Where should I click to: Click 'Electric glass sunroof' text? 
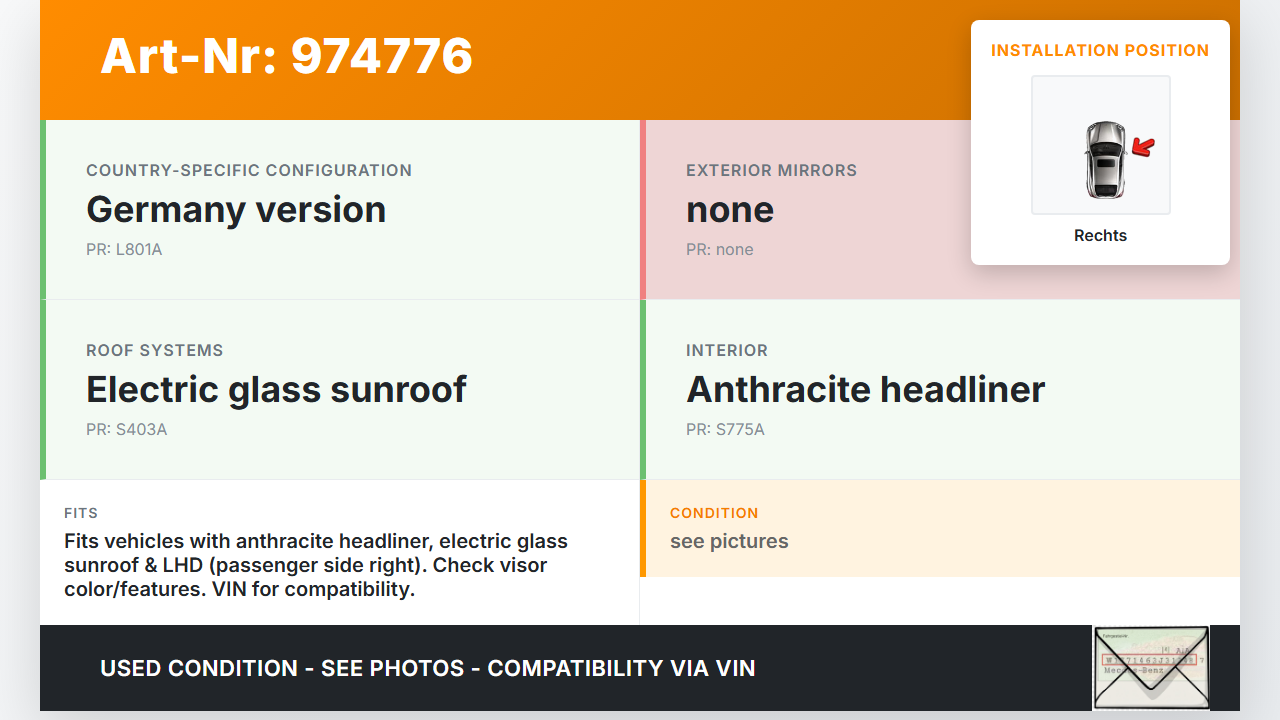(x=276, y=390)
